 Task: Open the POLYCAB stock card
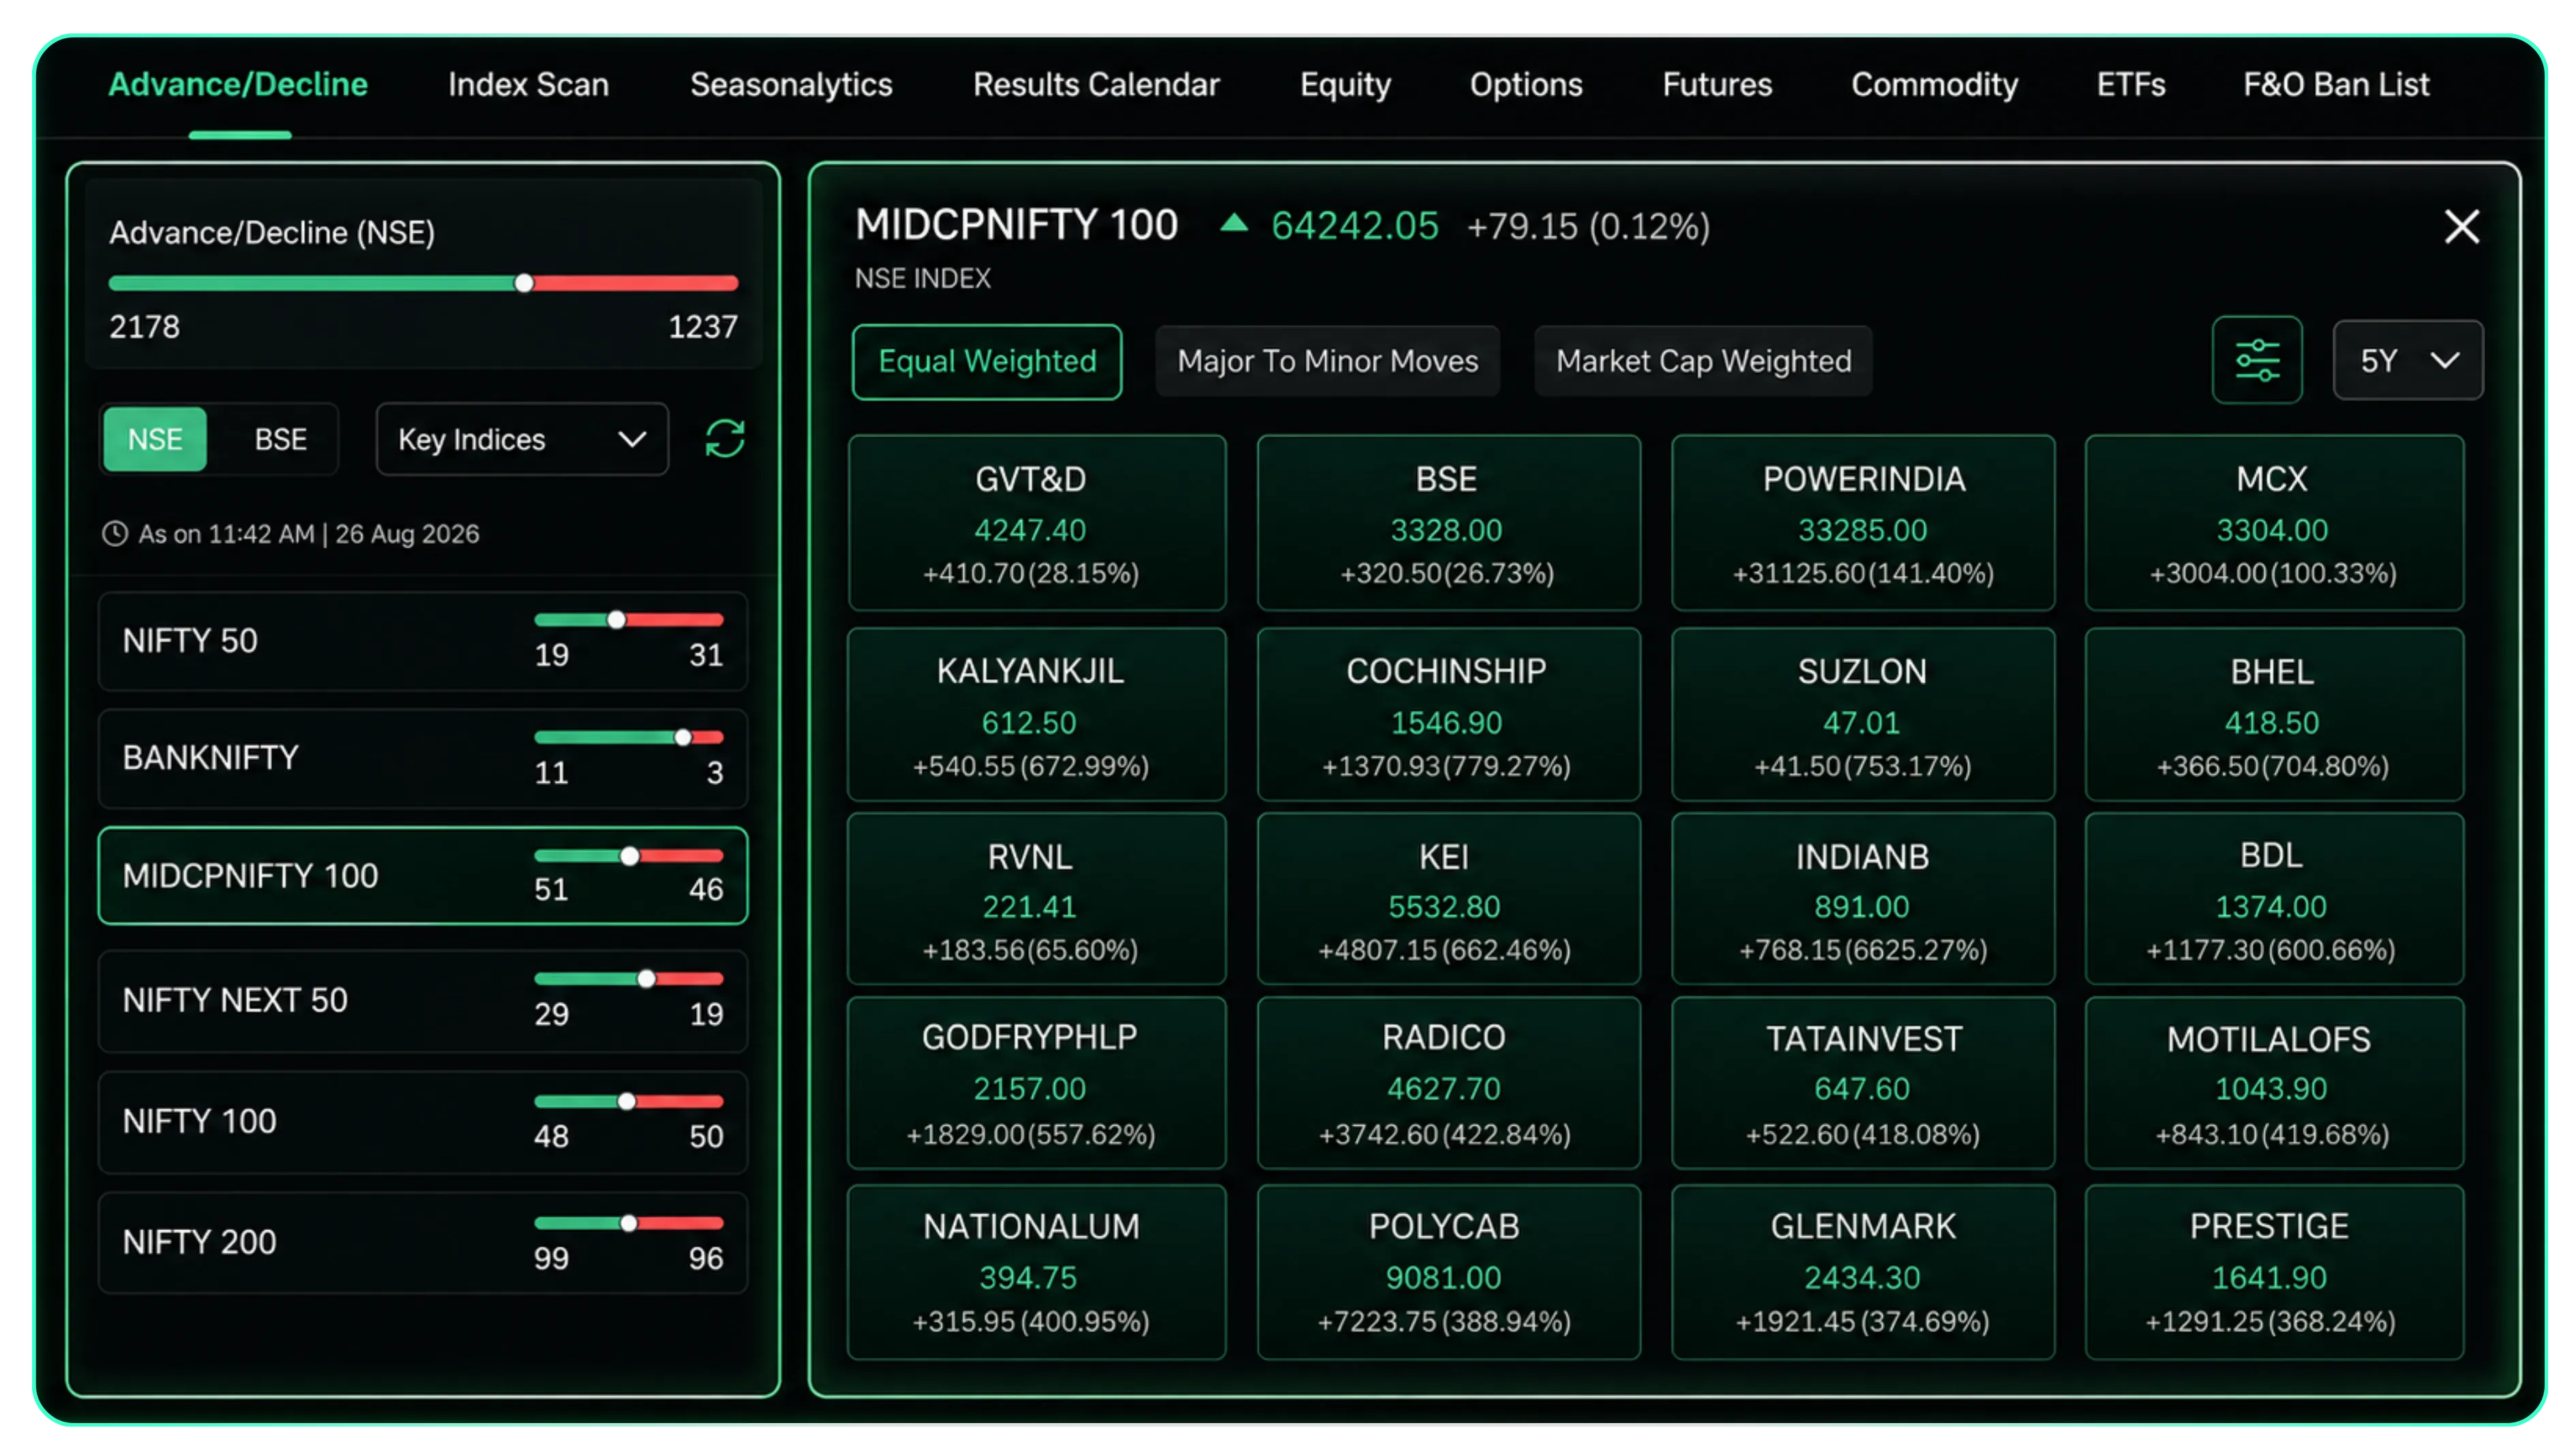[1448, 1272]
